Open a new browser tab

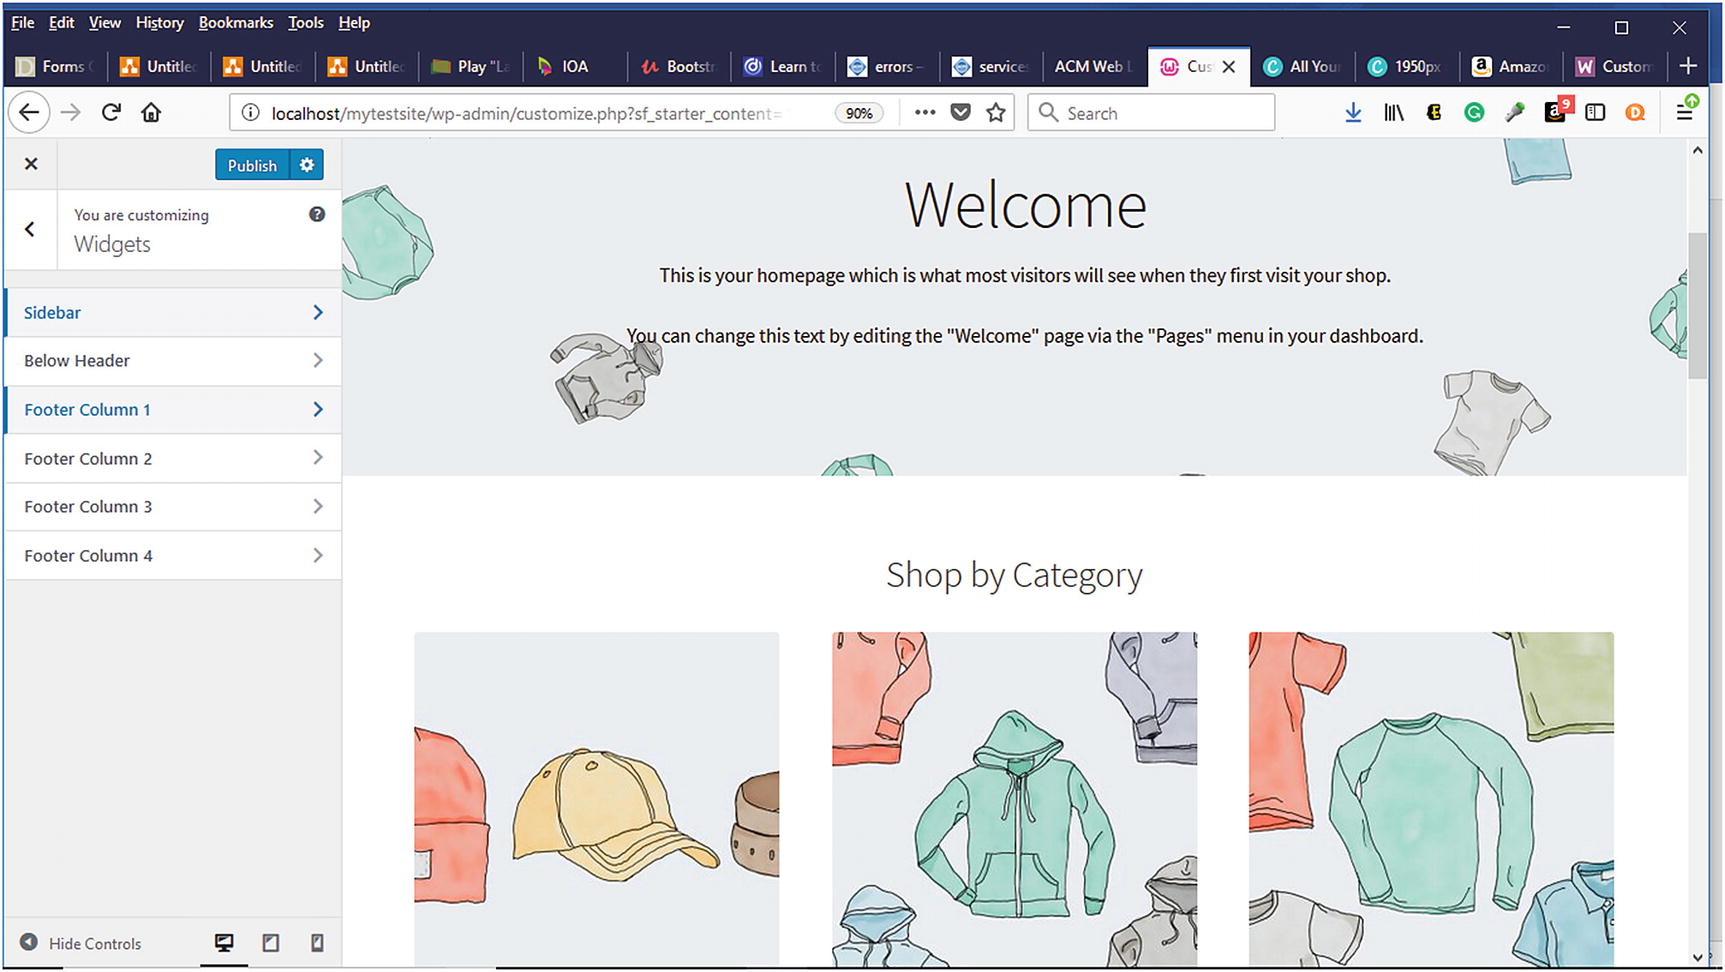coord(1688,66)
